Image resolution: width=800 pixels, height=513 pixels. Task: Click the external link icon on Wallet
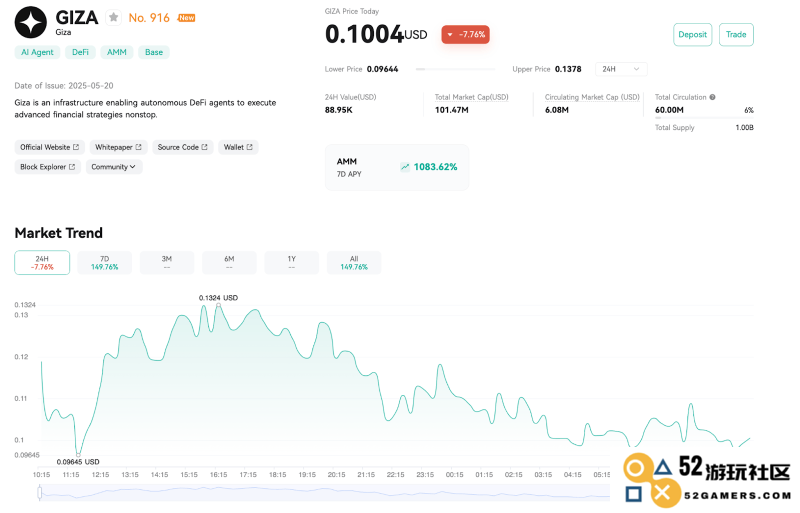pos(249,147)
